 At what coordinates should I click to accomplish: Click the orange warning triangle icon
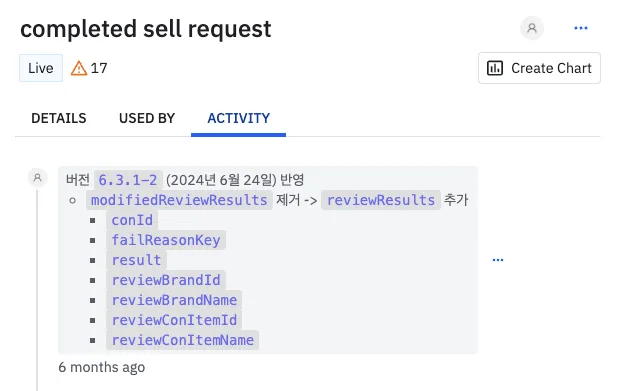pos(79,68)
